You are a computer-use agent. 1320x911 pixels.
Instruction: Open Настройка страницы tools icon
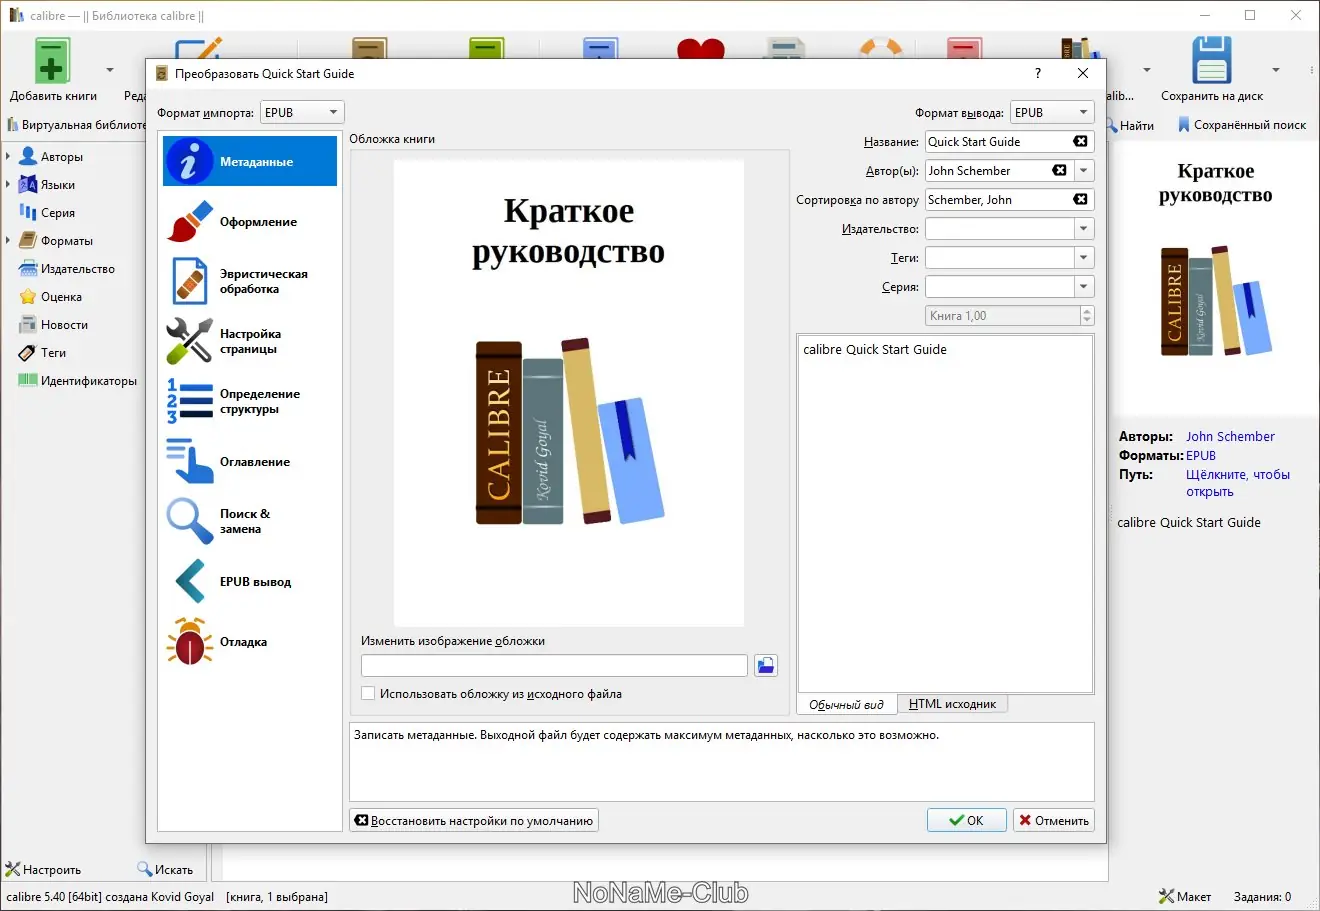(x=190, y=341)
